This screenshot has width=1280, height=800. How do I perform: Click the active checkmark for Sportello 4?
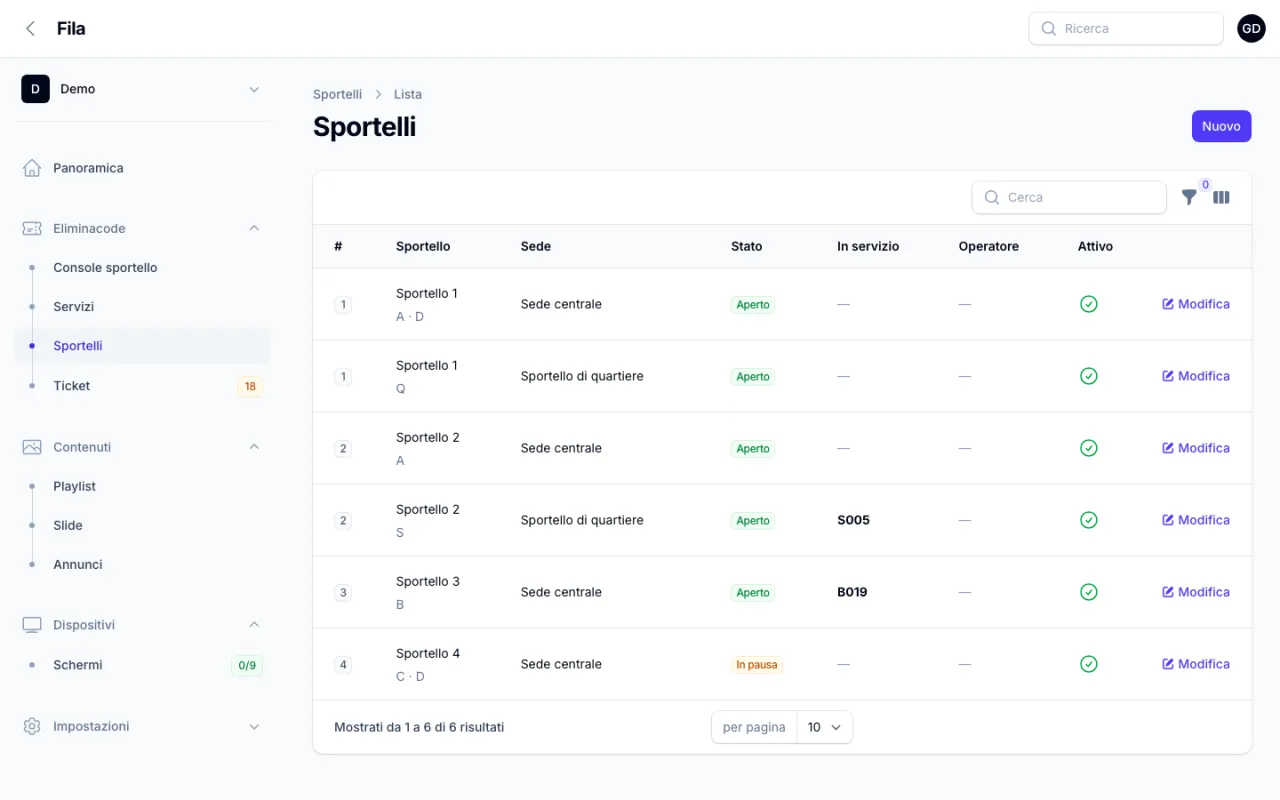tap(1089, 664)
